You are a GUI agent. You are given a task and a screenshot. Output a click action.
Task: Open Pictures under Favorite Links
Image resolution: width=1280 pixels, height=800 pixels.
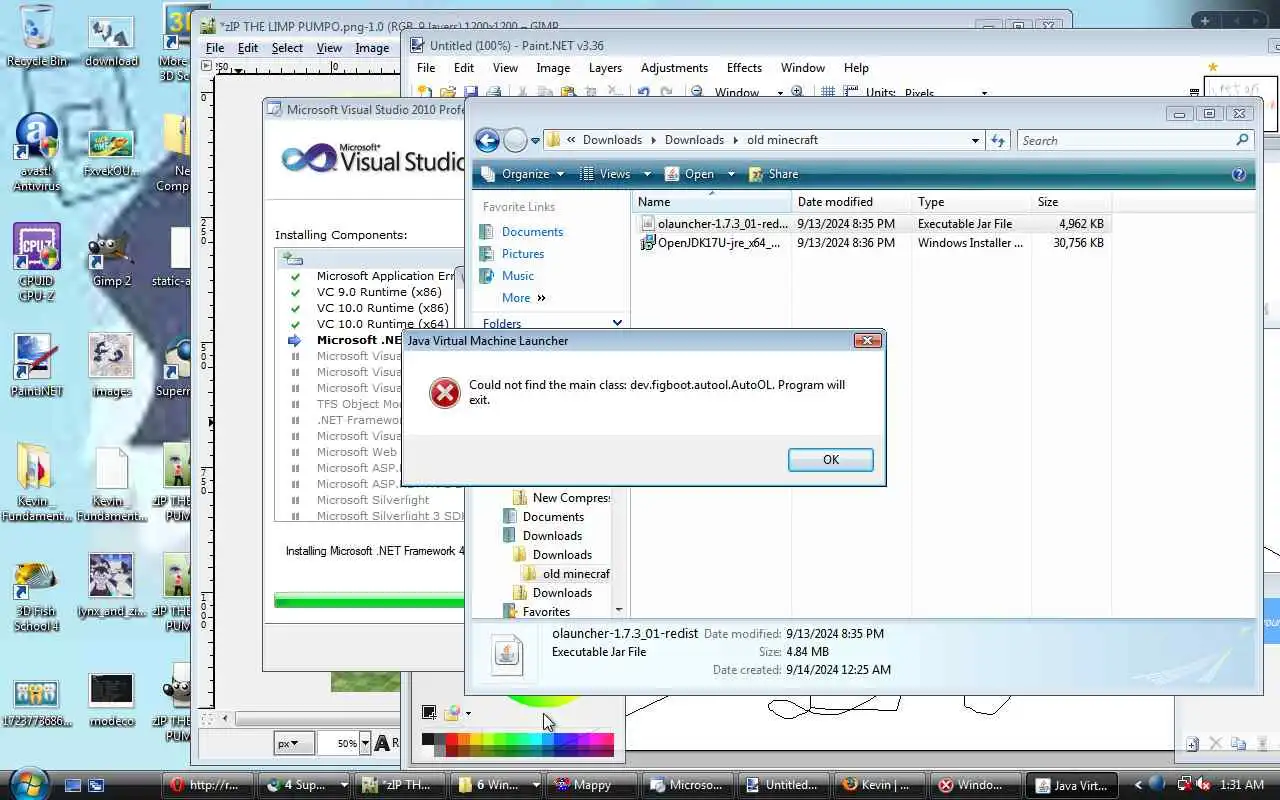tap(522, 254)
